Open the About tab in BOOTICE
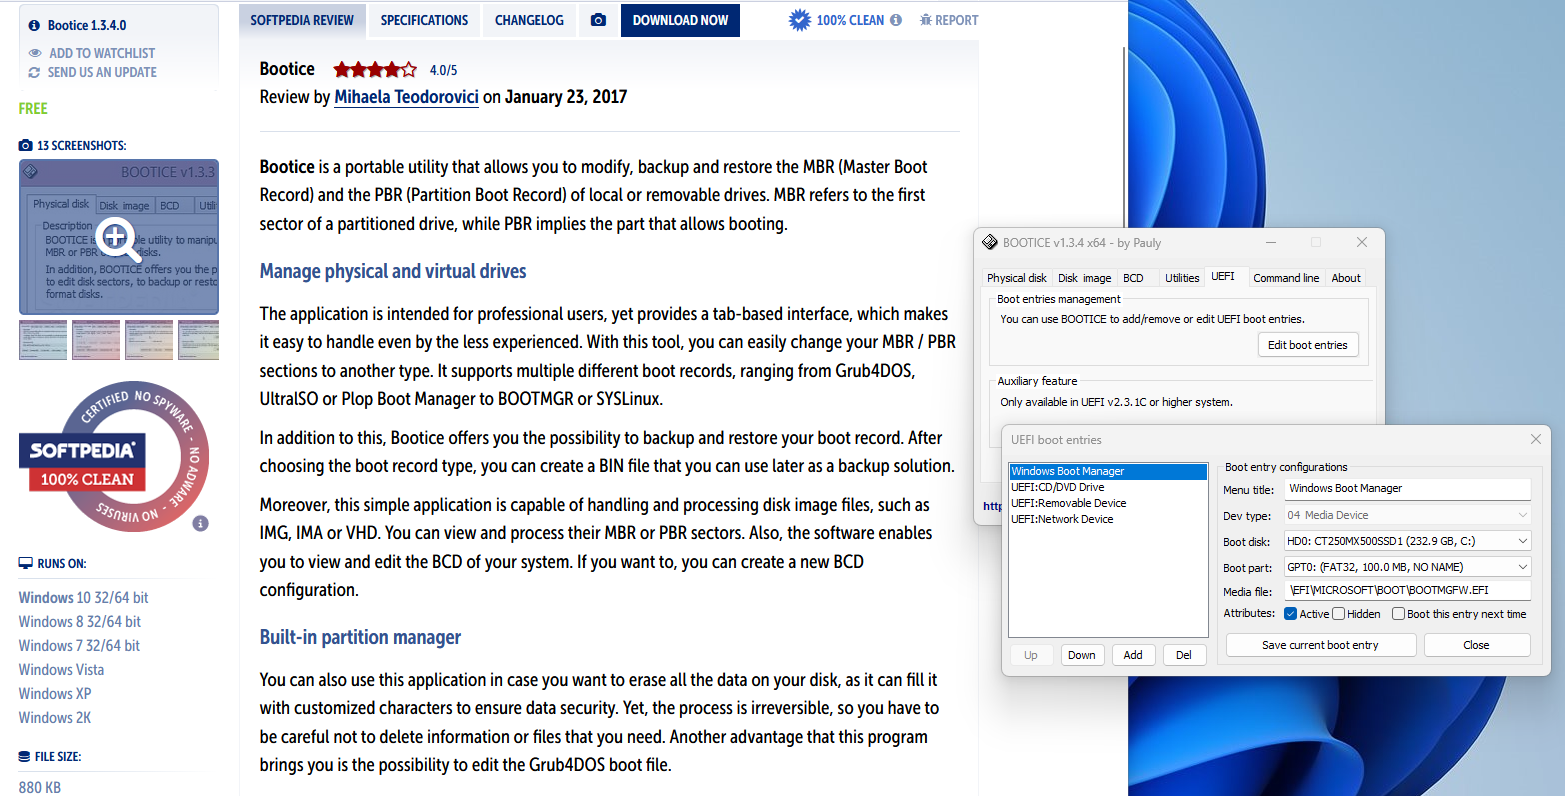The height and width of the screenshot is (796, 1565). tap(1346, 278)
